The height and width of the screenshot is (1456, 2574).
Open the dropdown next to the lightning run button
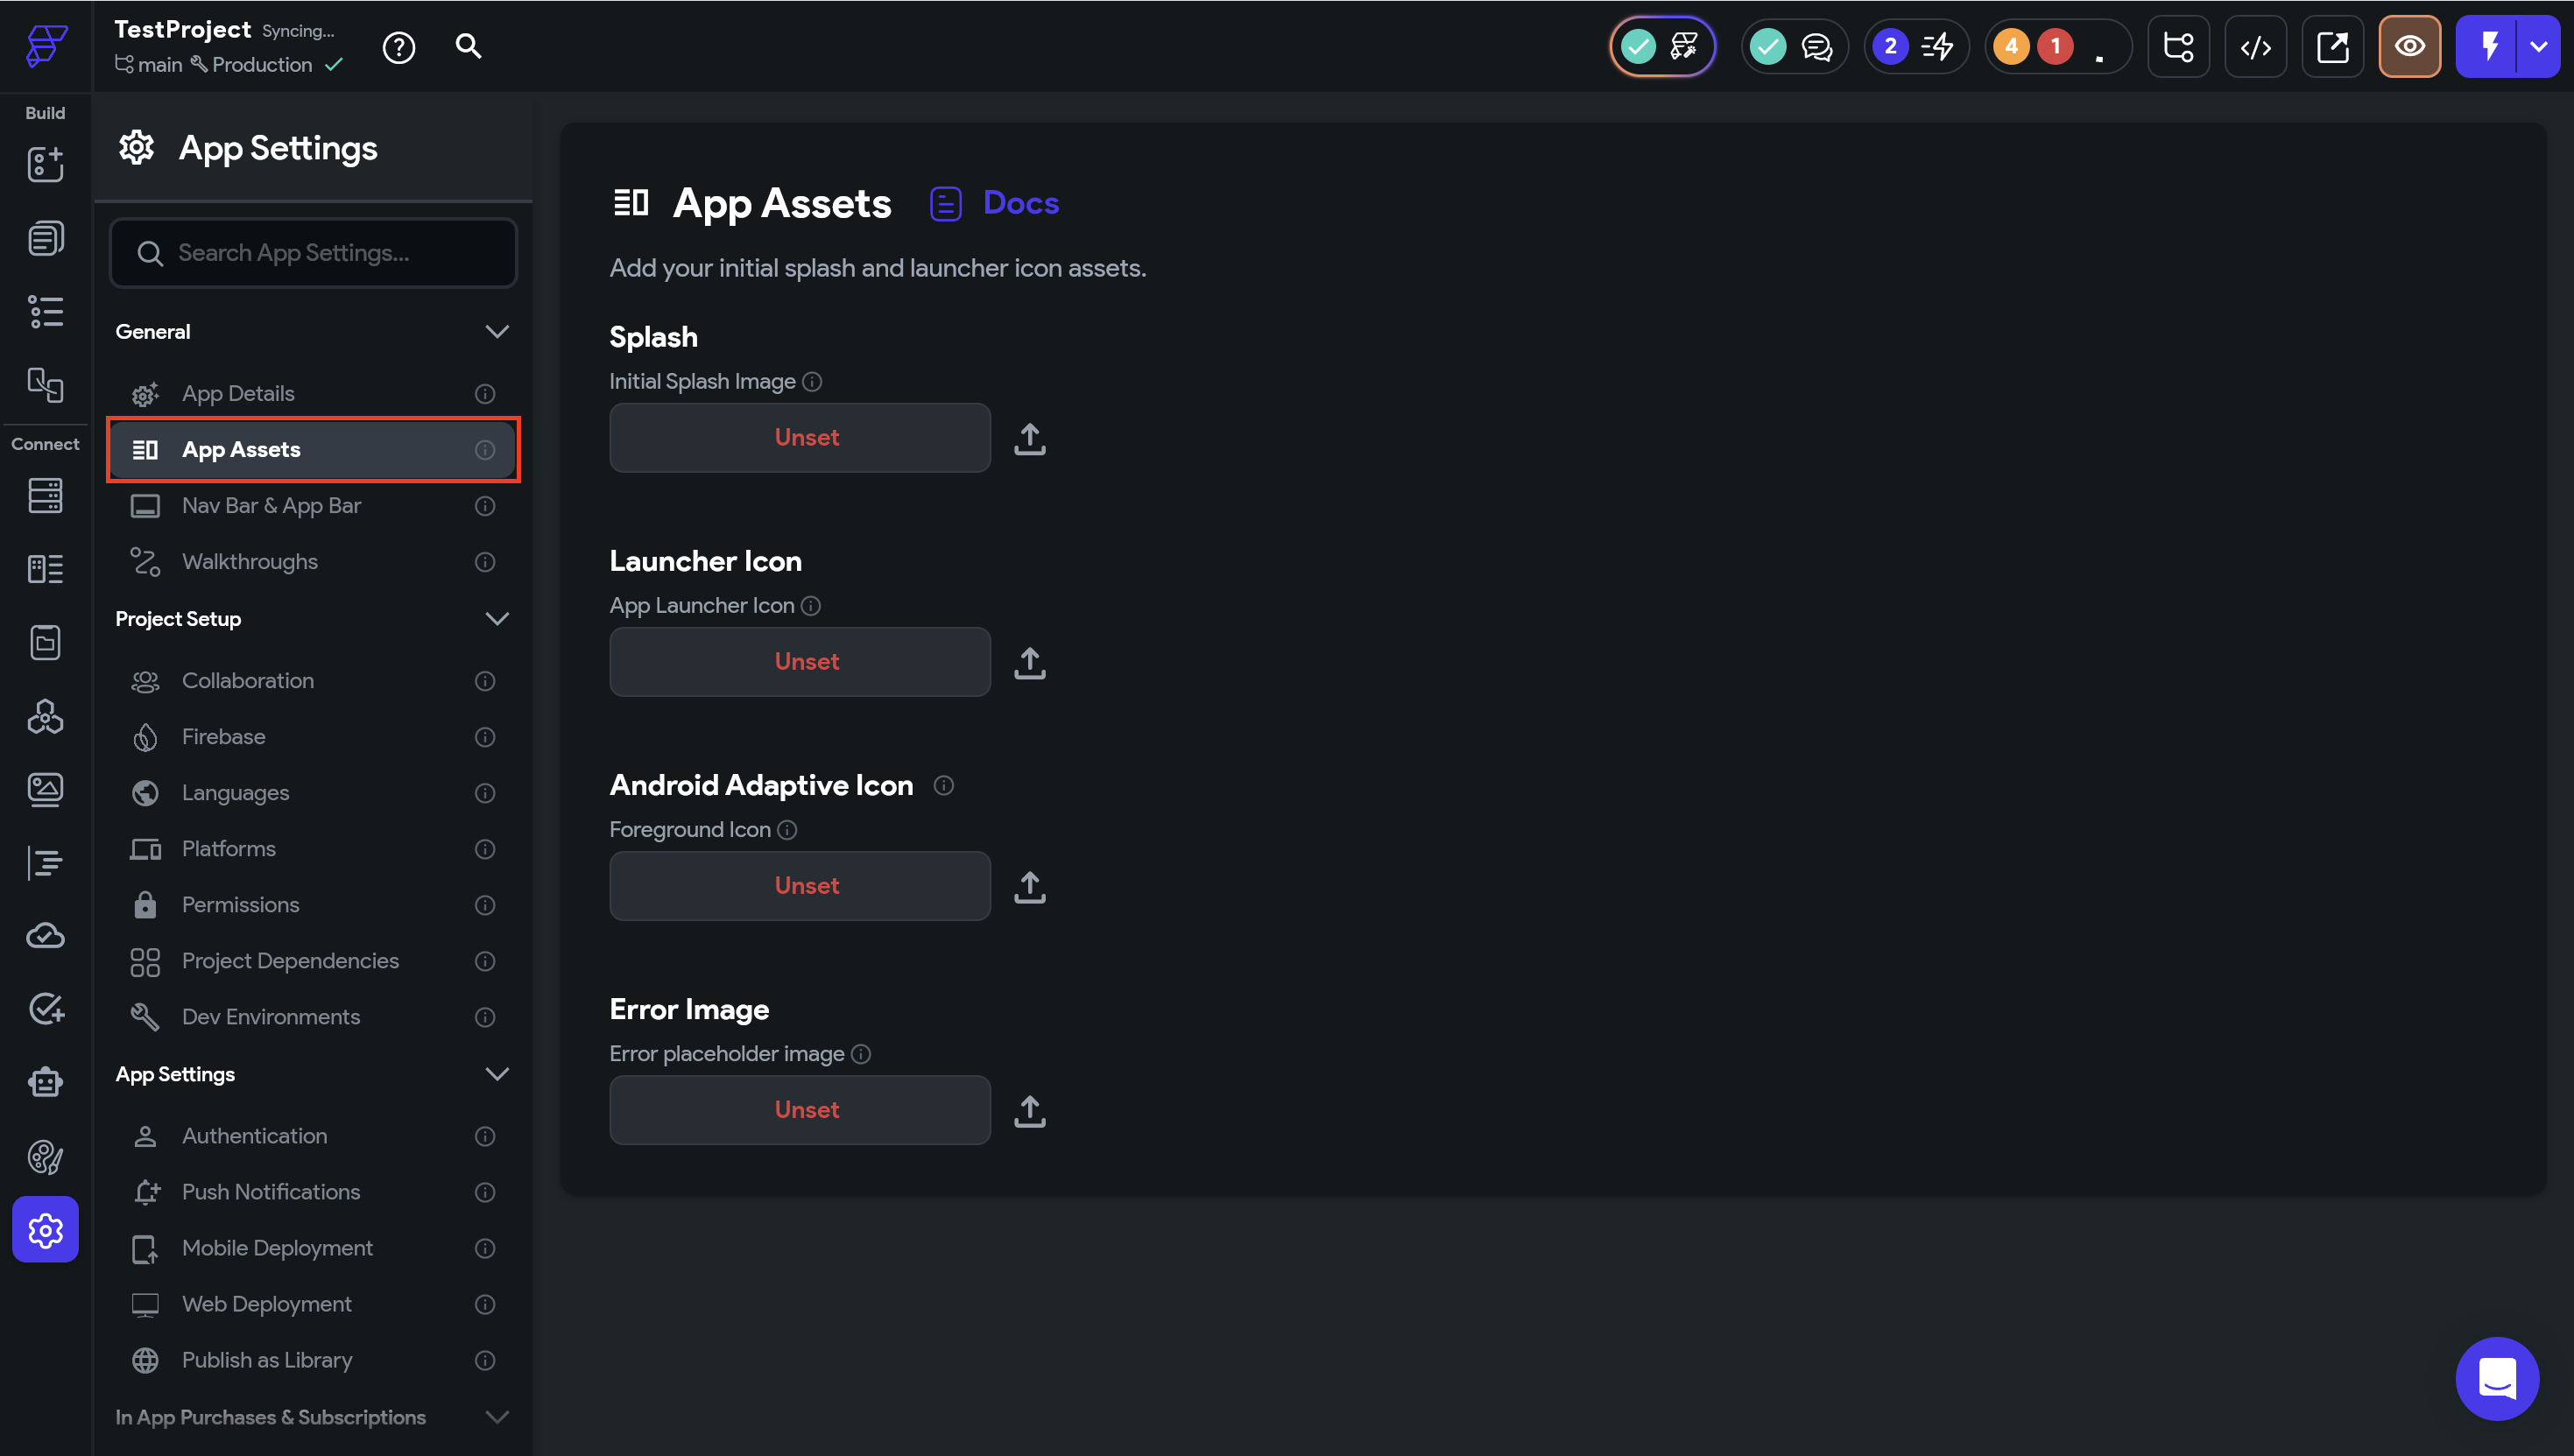coord(2538,47)
